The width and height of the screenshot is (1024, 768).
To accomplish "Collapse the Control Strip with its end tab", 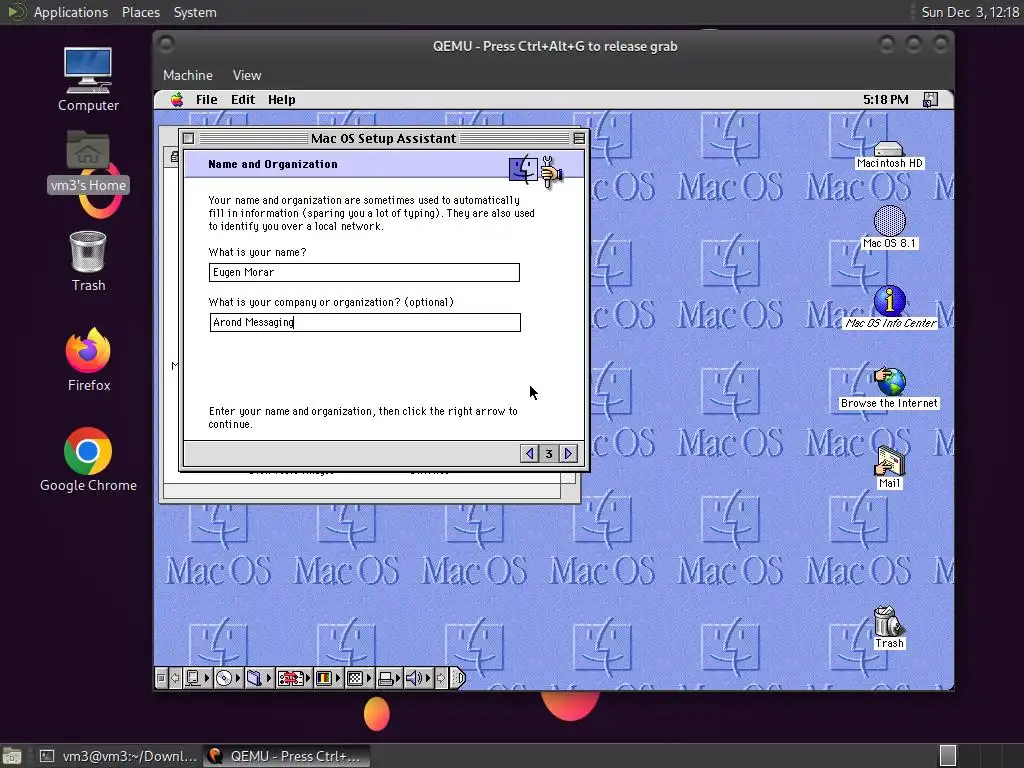I will [458, 678].
